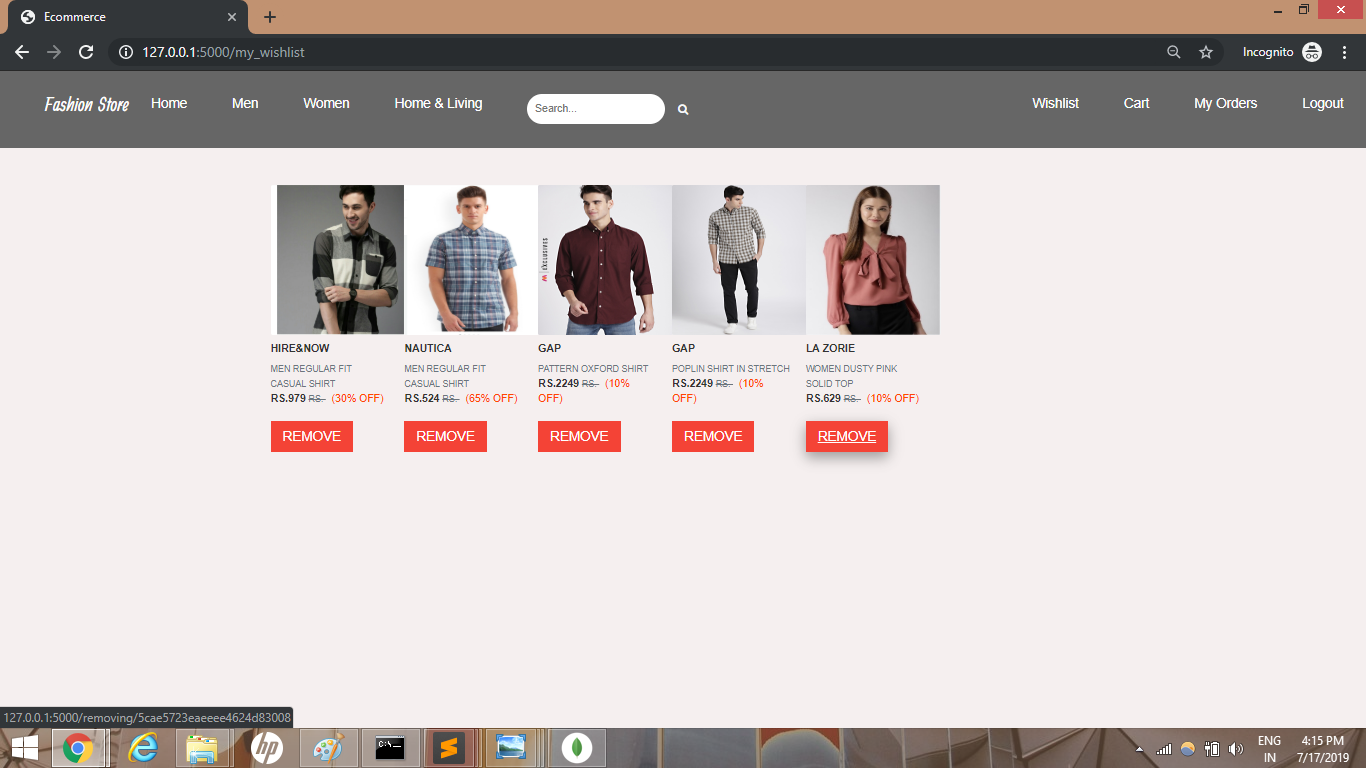Open NAUTICA blue plaid shirt image
Screen dimensions: 1366x768
[471, 260]
